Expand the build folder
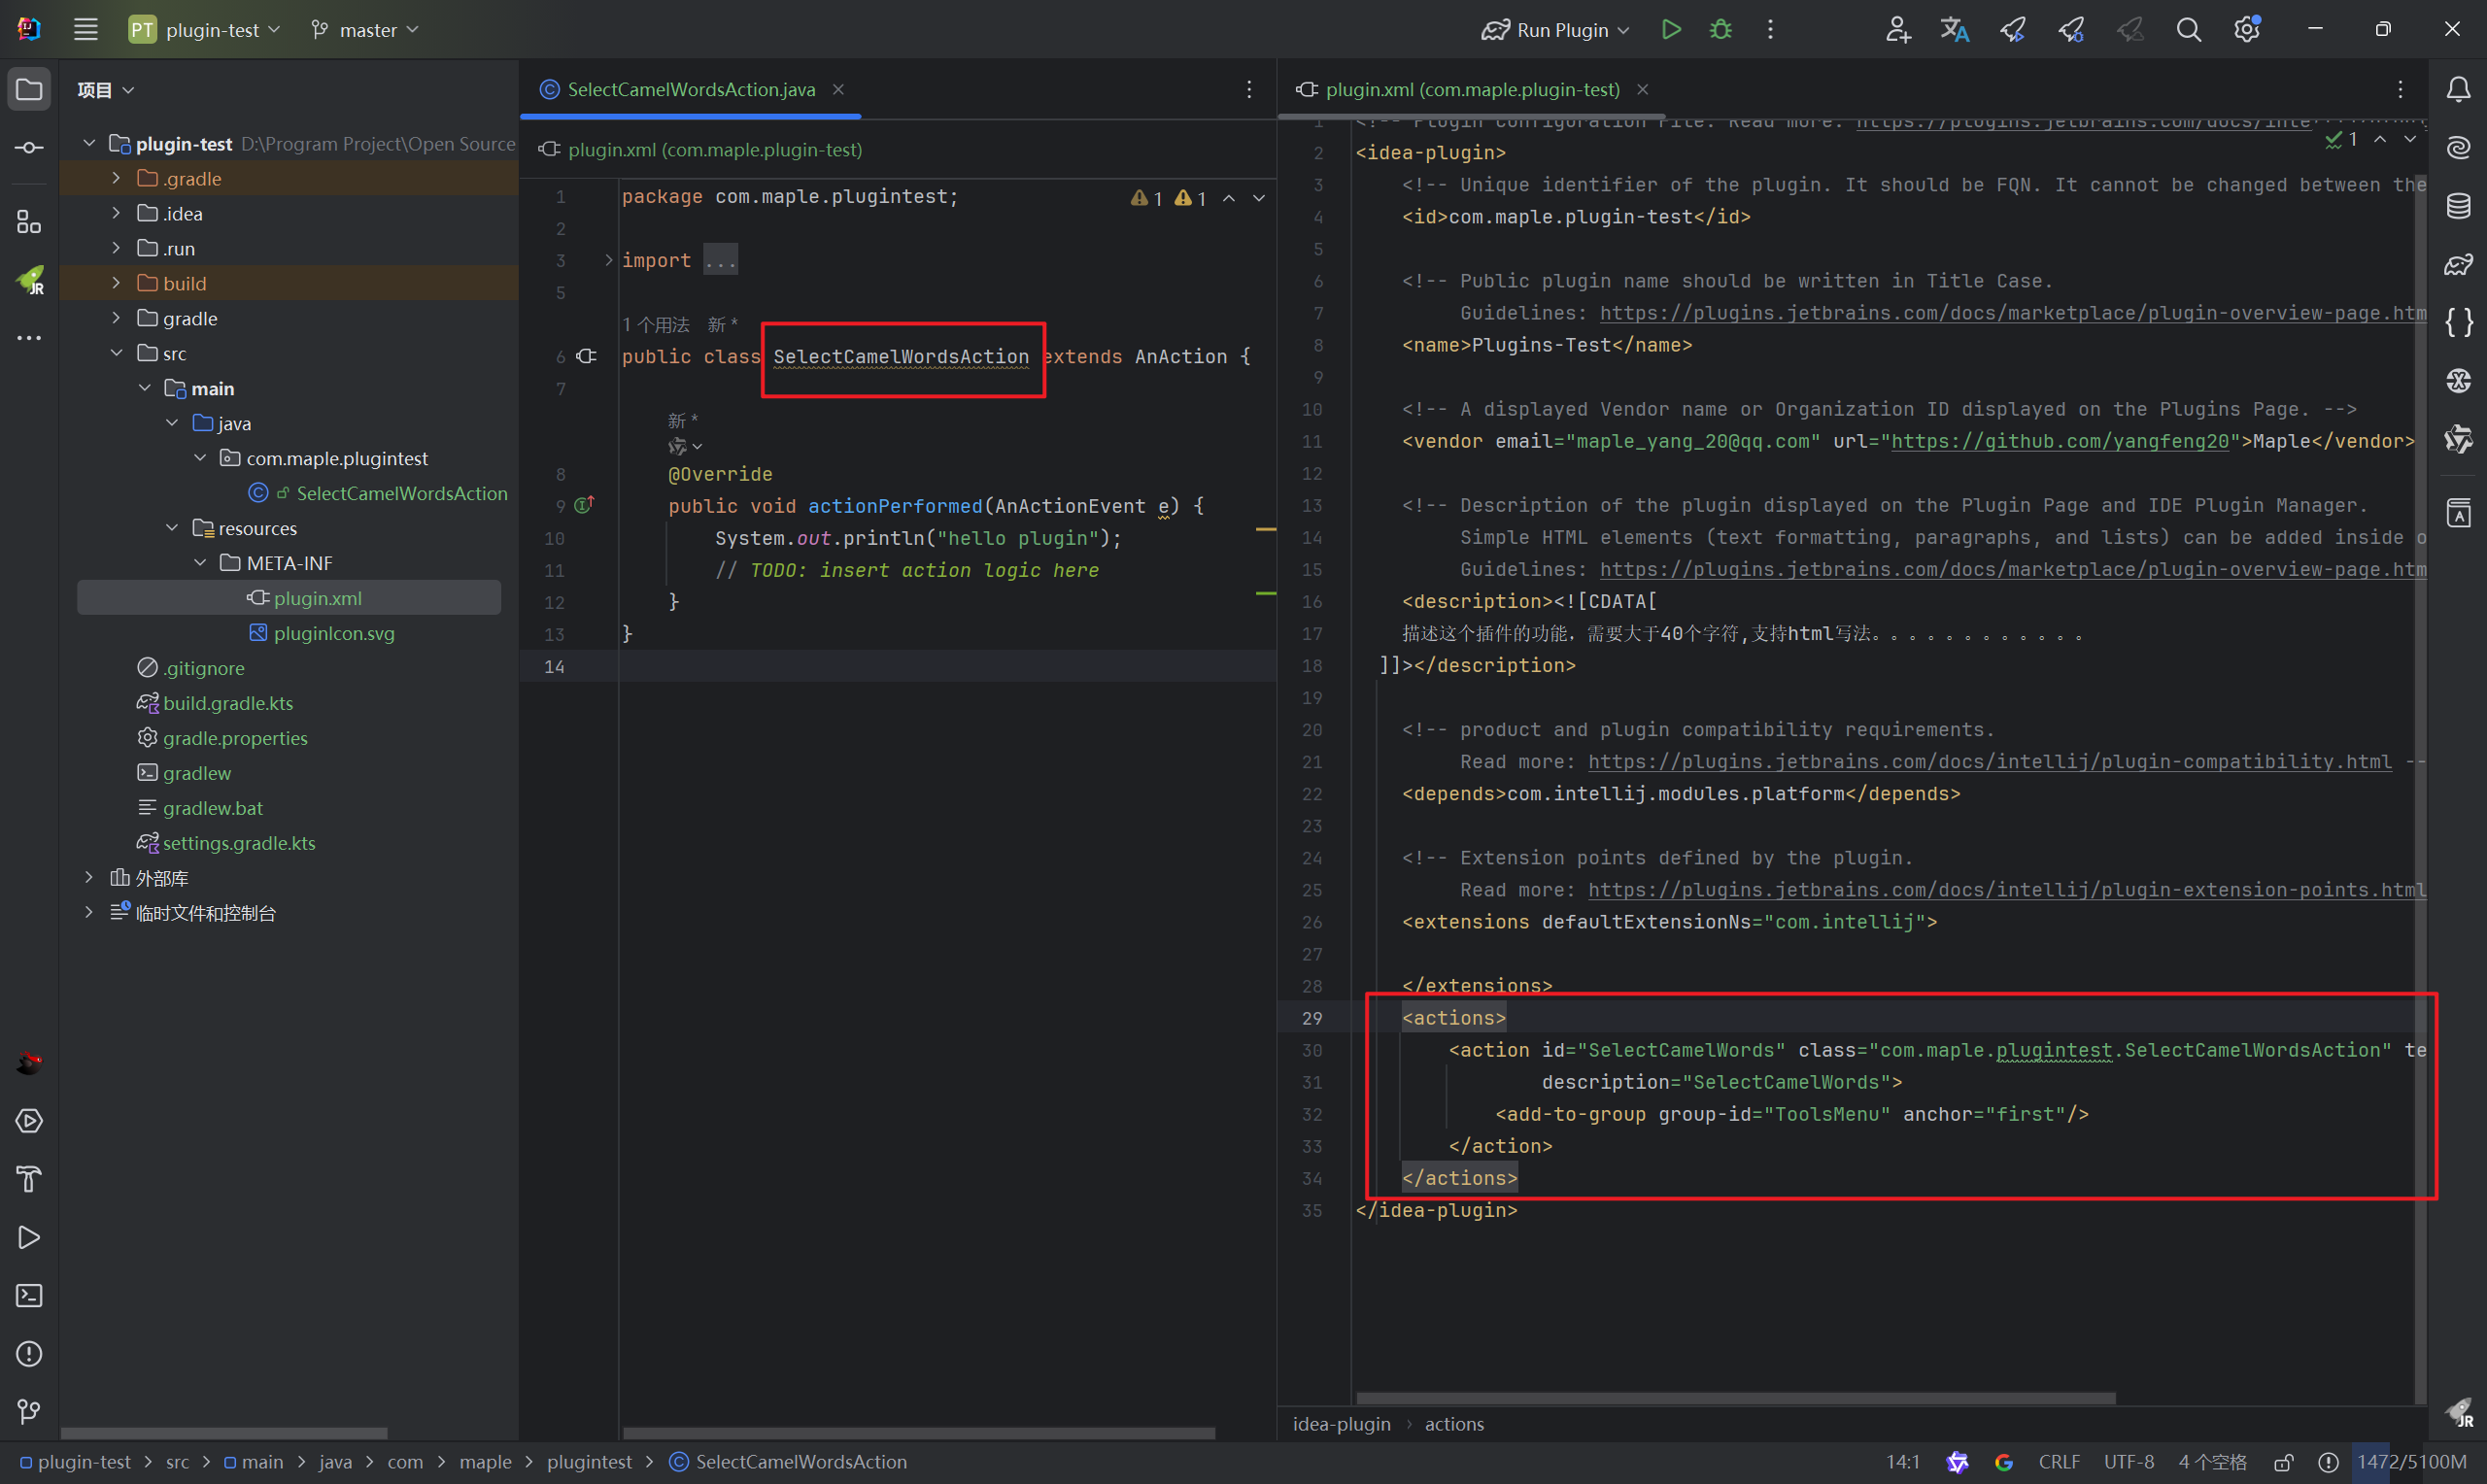 tap(116, 283)
